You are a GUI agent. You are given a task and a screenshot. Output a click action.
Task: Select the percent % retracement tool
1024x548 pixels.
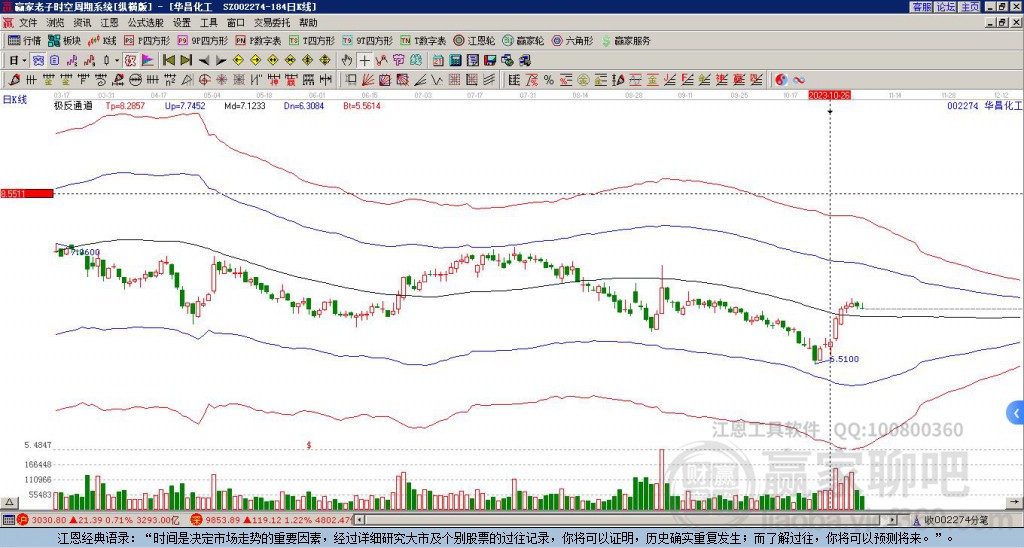549,80
